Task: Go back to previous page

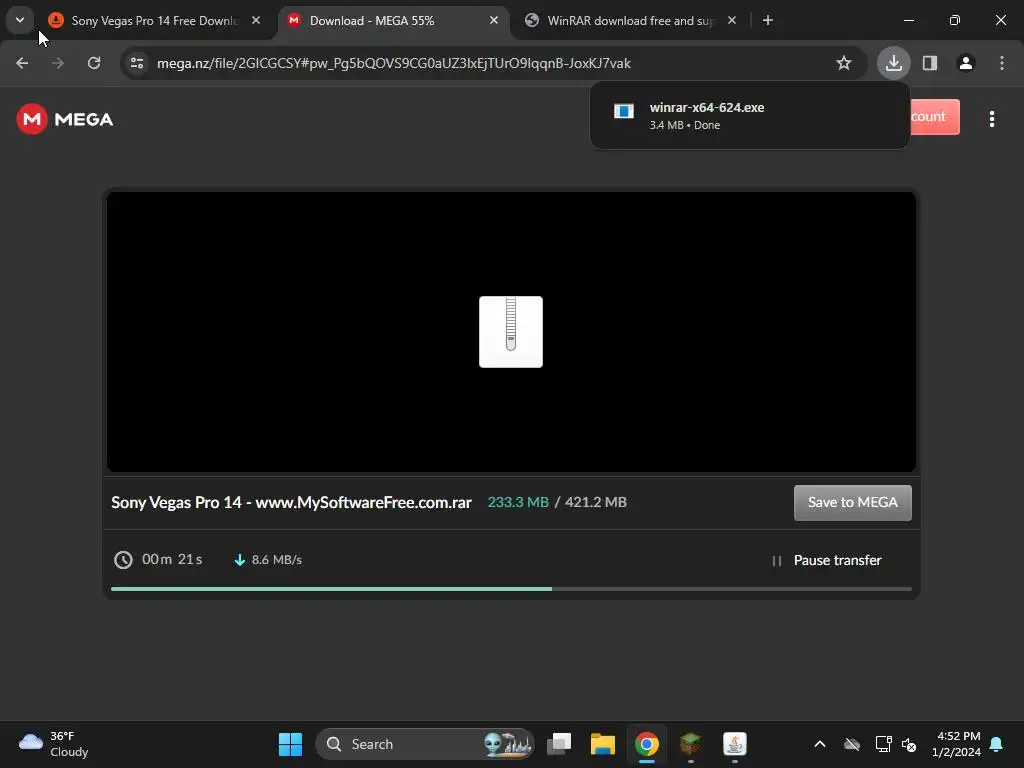Action: point(22,63)
